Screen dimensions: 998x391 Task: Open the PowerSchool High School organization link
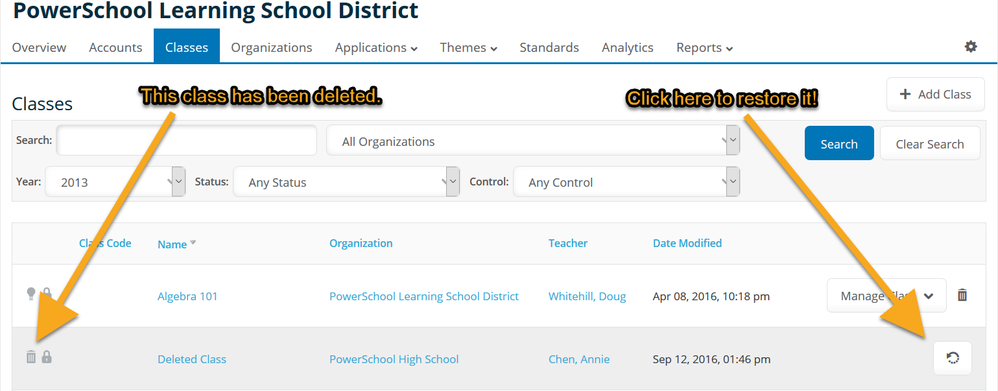tap(394, 359)
